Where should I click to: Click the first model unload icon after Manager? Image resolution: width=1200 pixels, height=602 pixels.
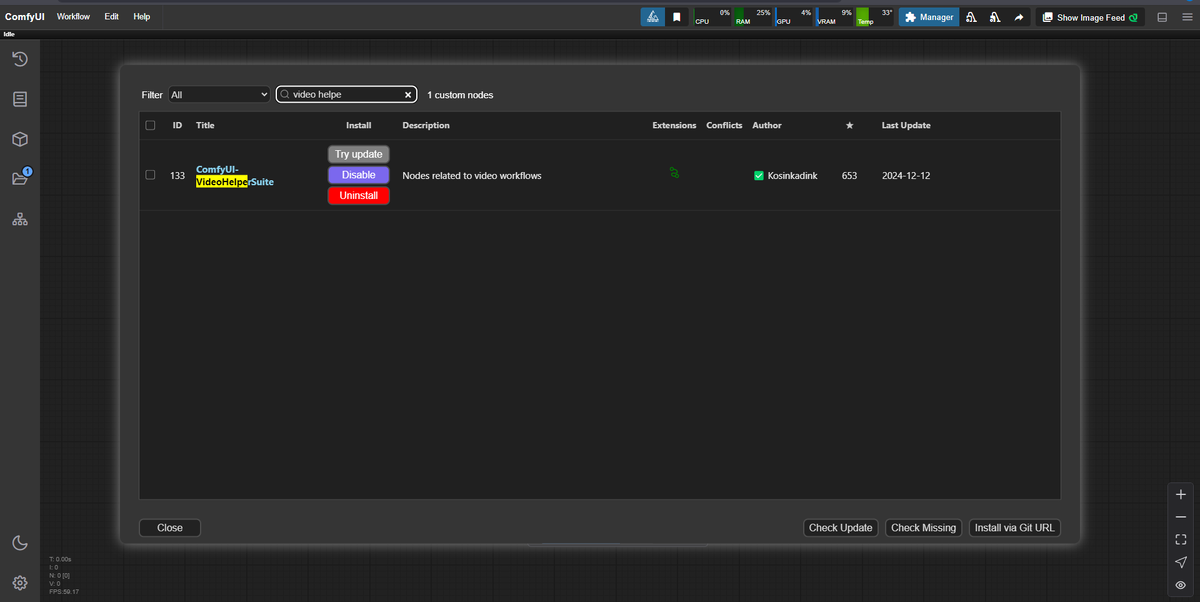pyautogui.click(x=972, y=17)
